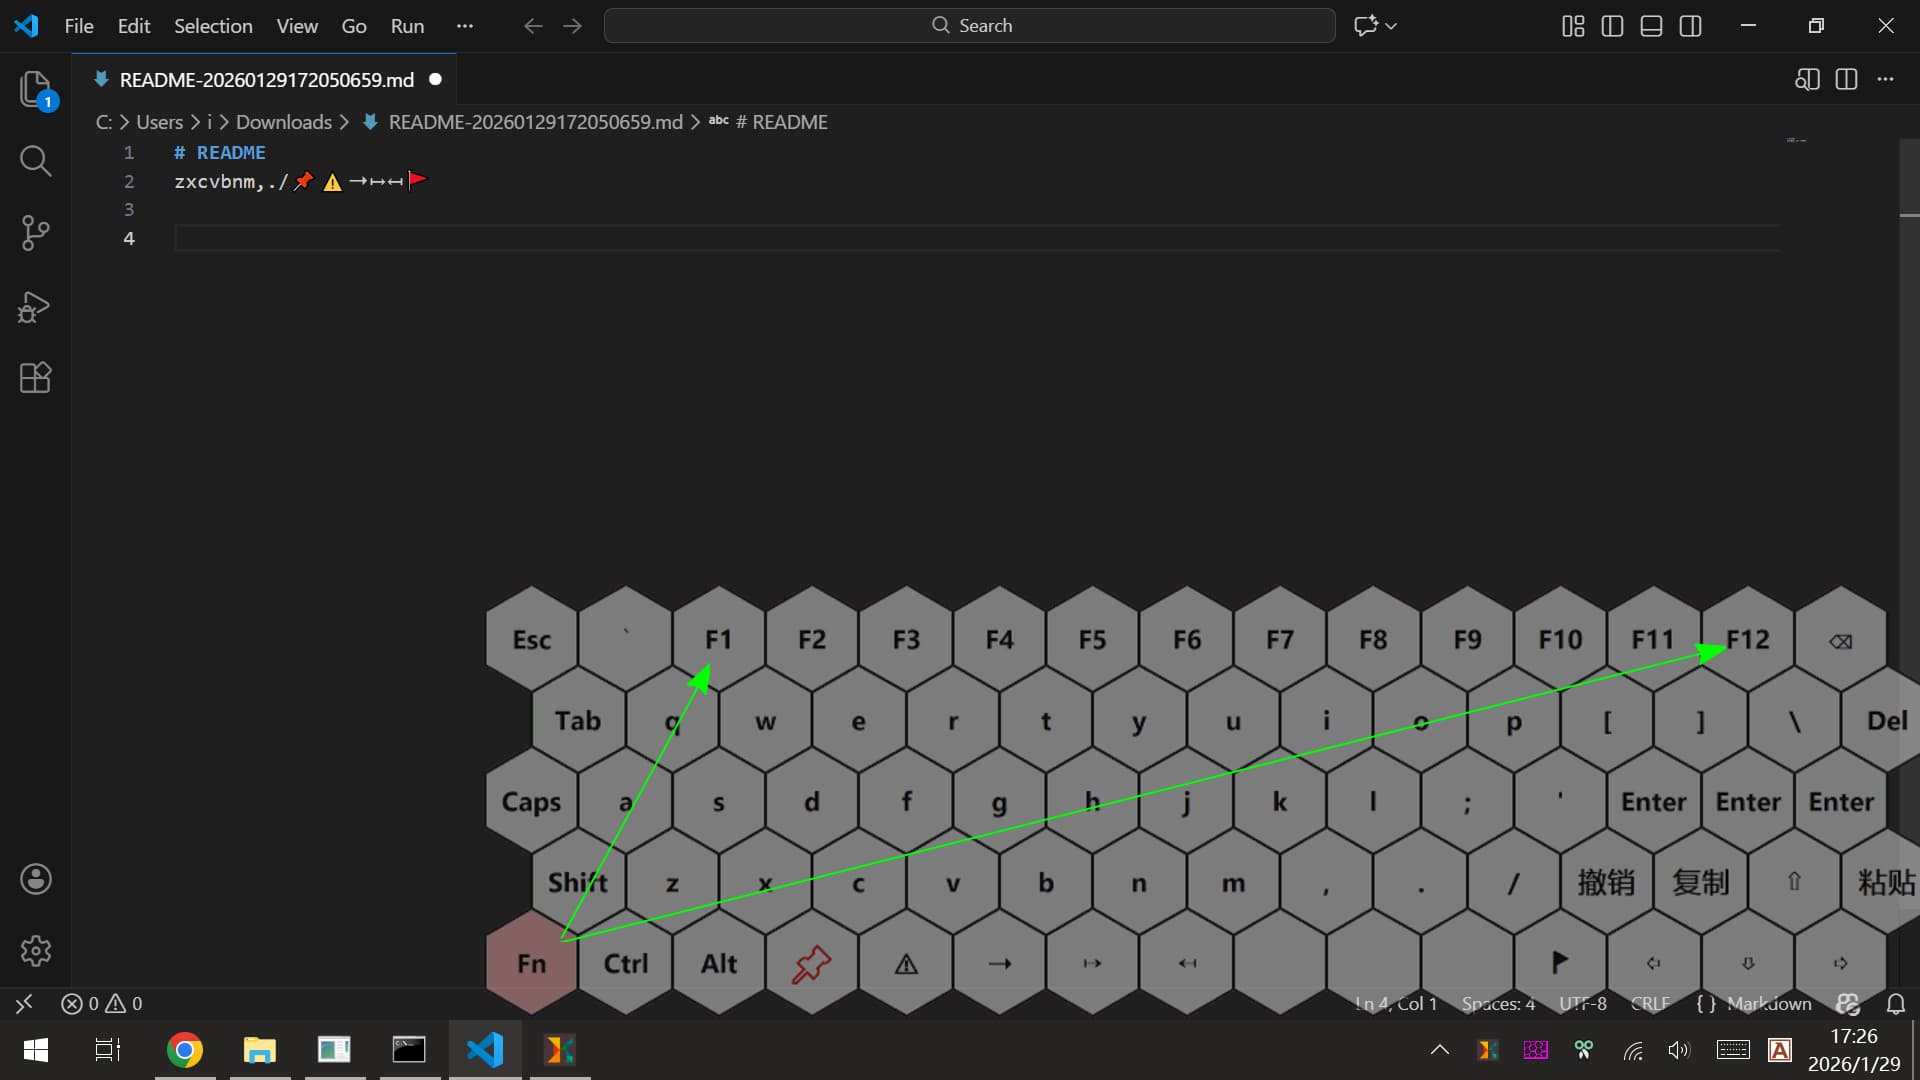This screenshot has width=1920, height=1080.
Task: Click the errors and warnings status indicator
Action: tap(102, 1003)
